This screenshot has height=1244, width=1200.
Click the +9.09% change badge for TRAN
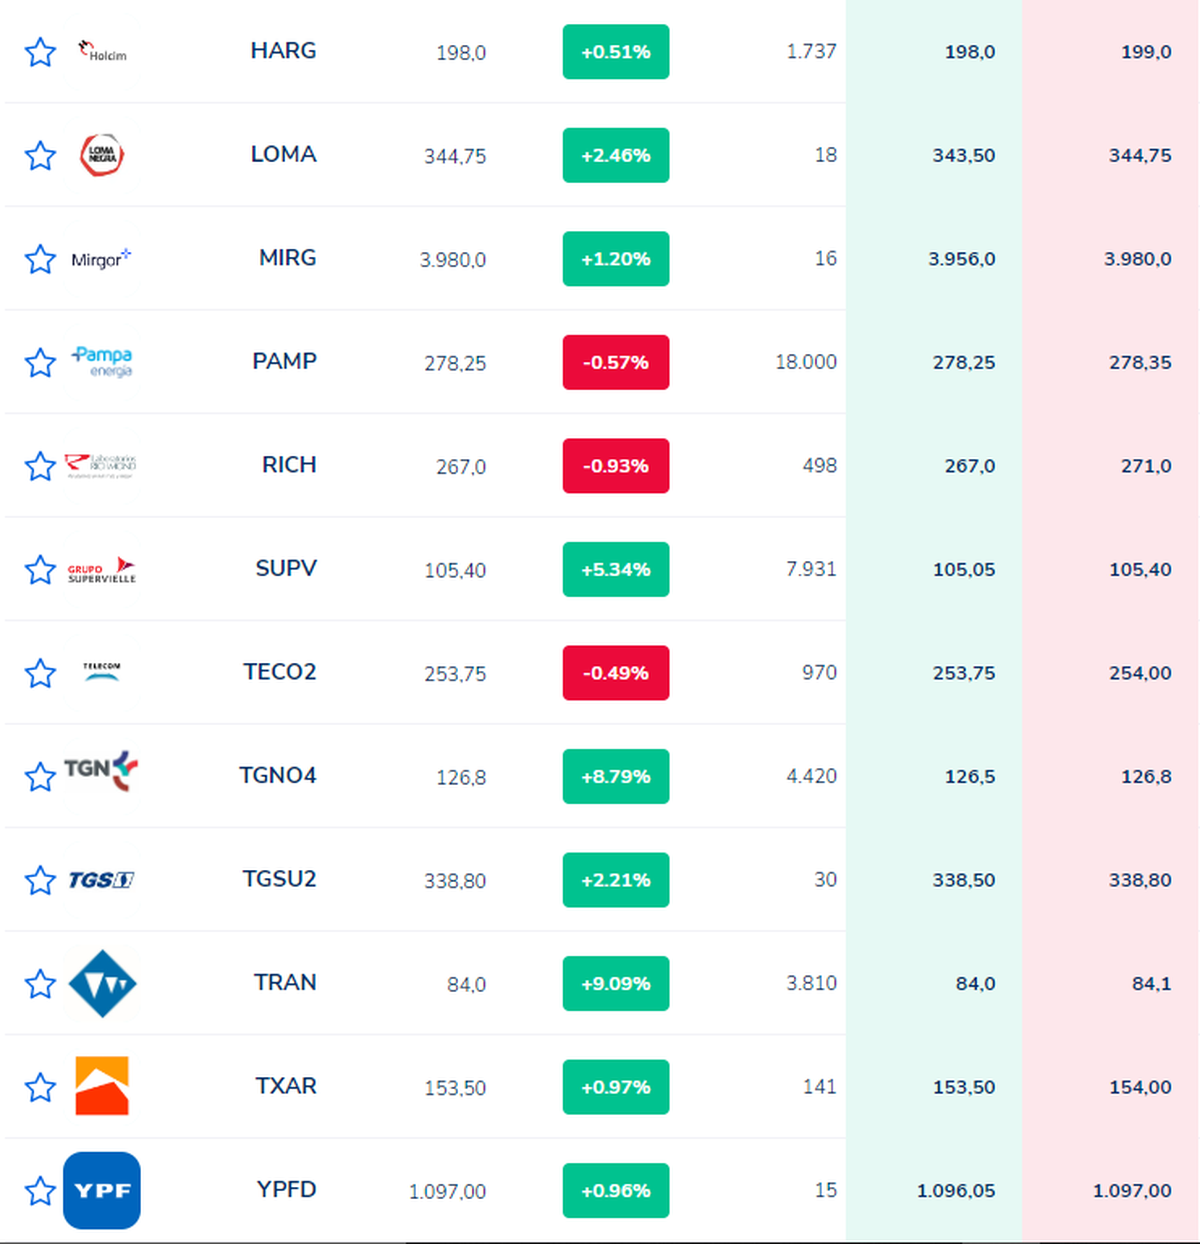click(616, 983)
